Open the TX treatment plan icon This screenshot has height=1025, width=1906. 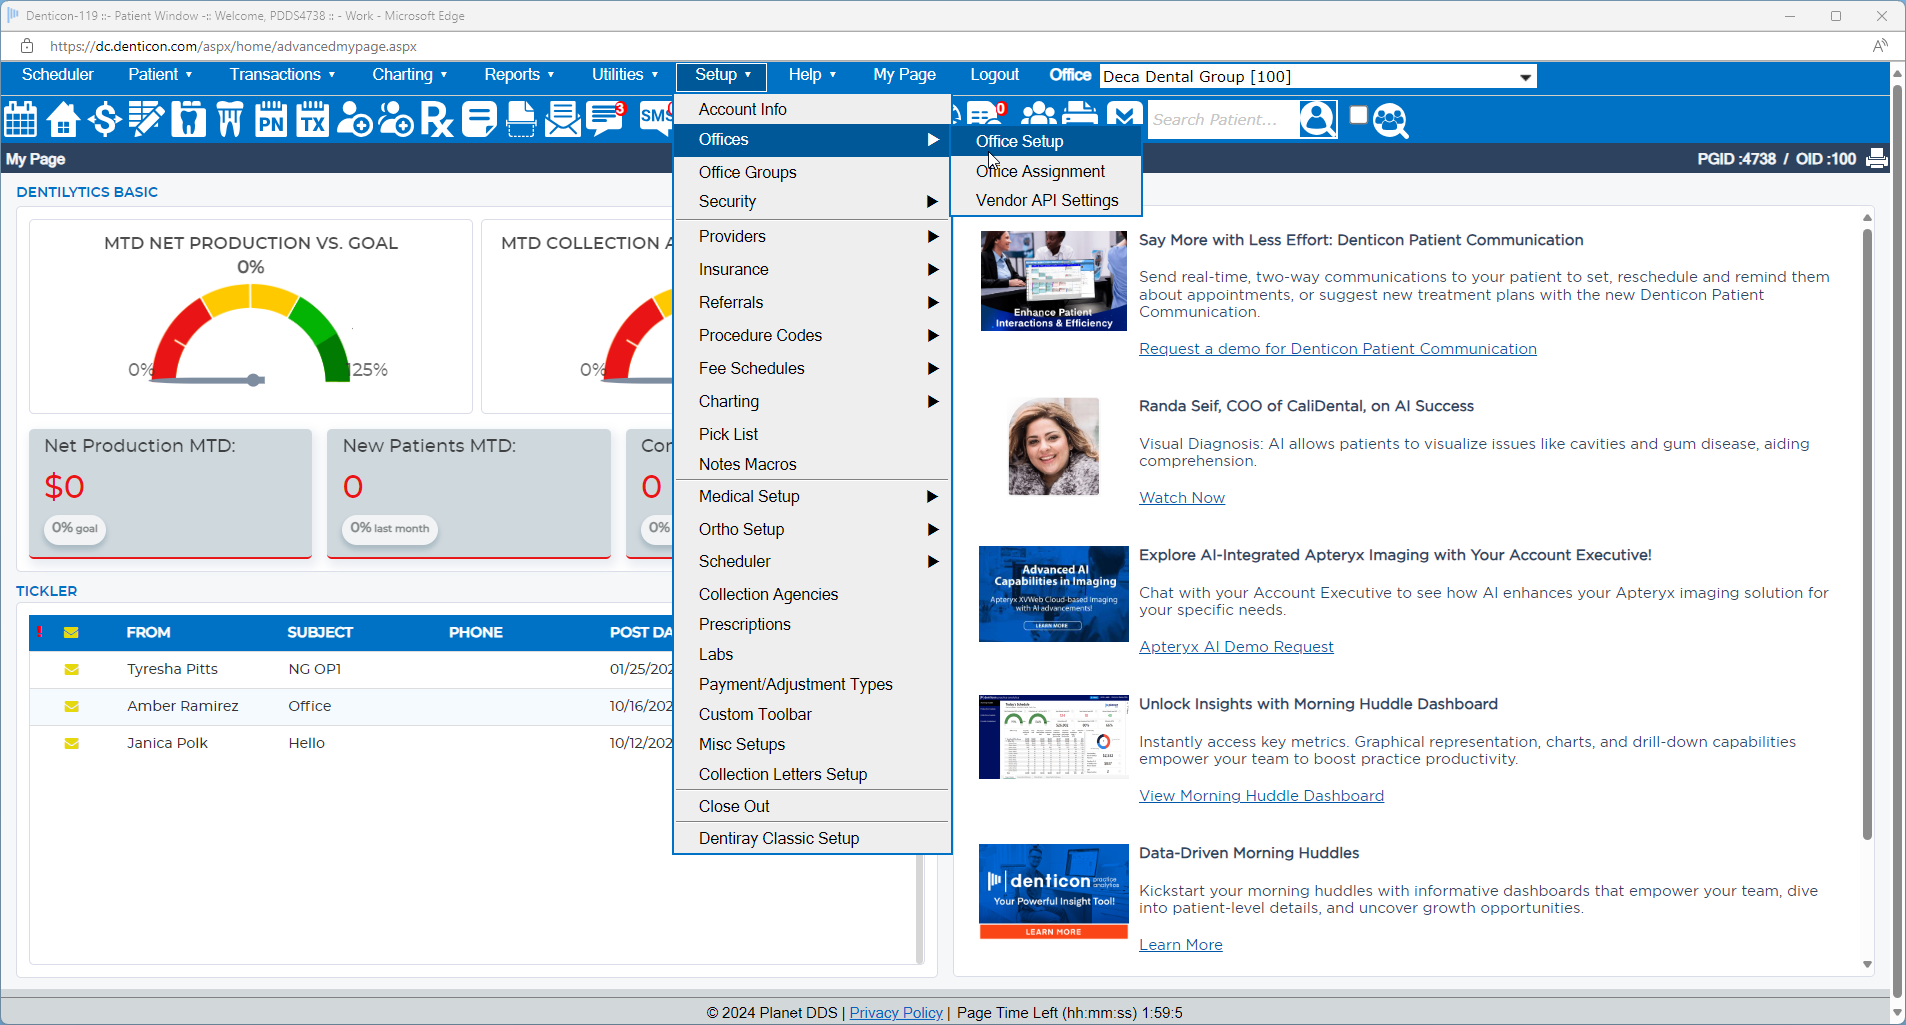(313, 119)
